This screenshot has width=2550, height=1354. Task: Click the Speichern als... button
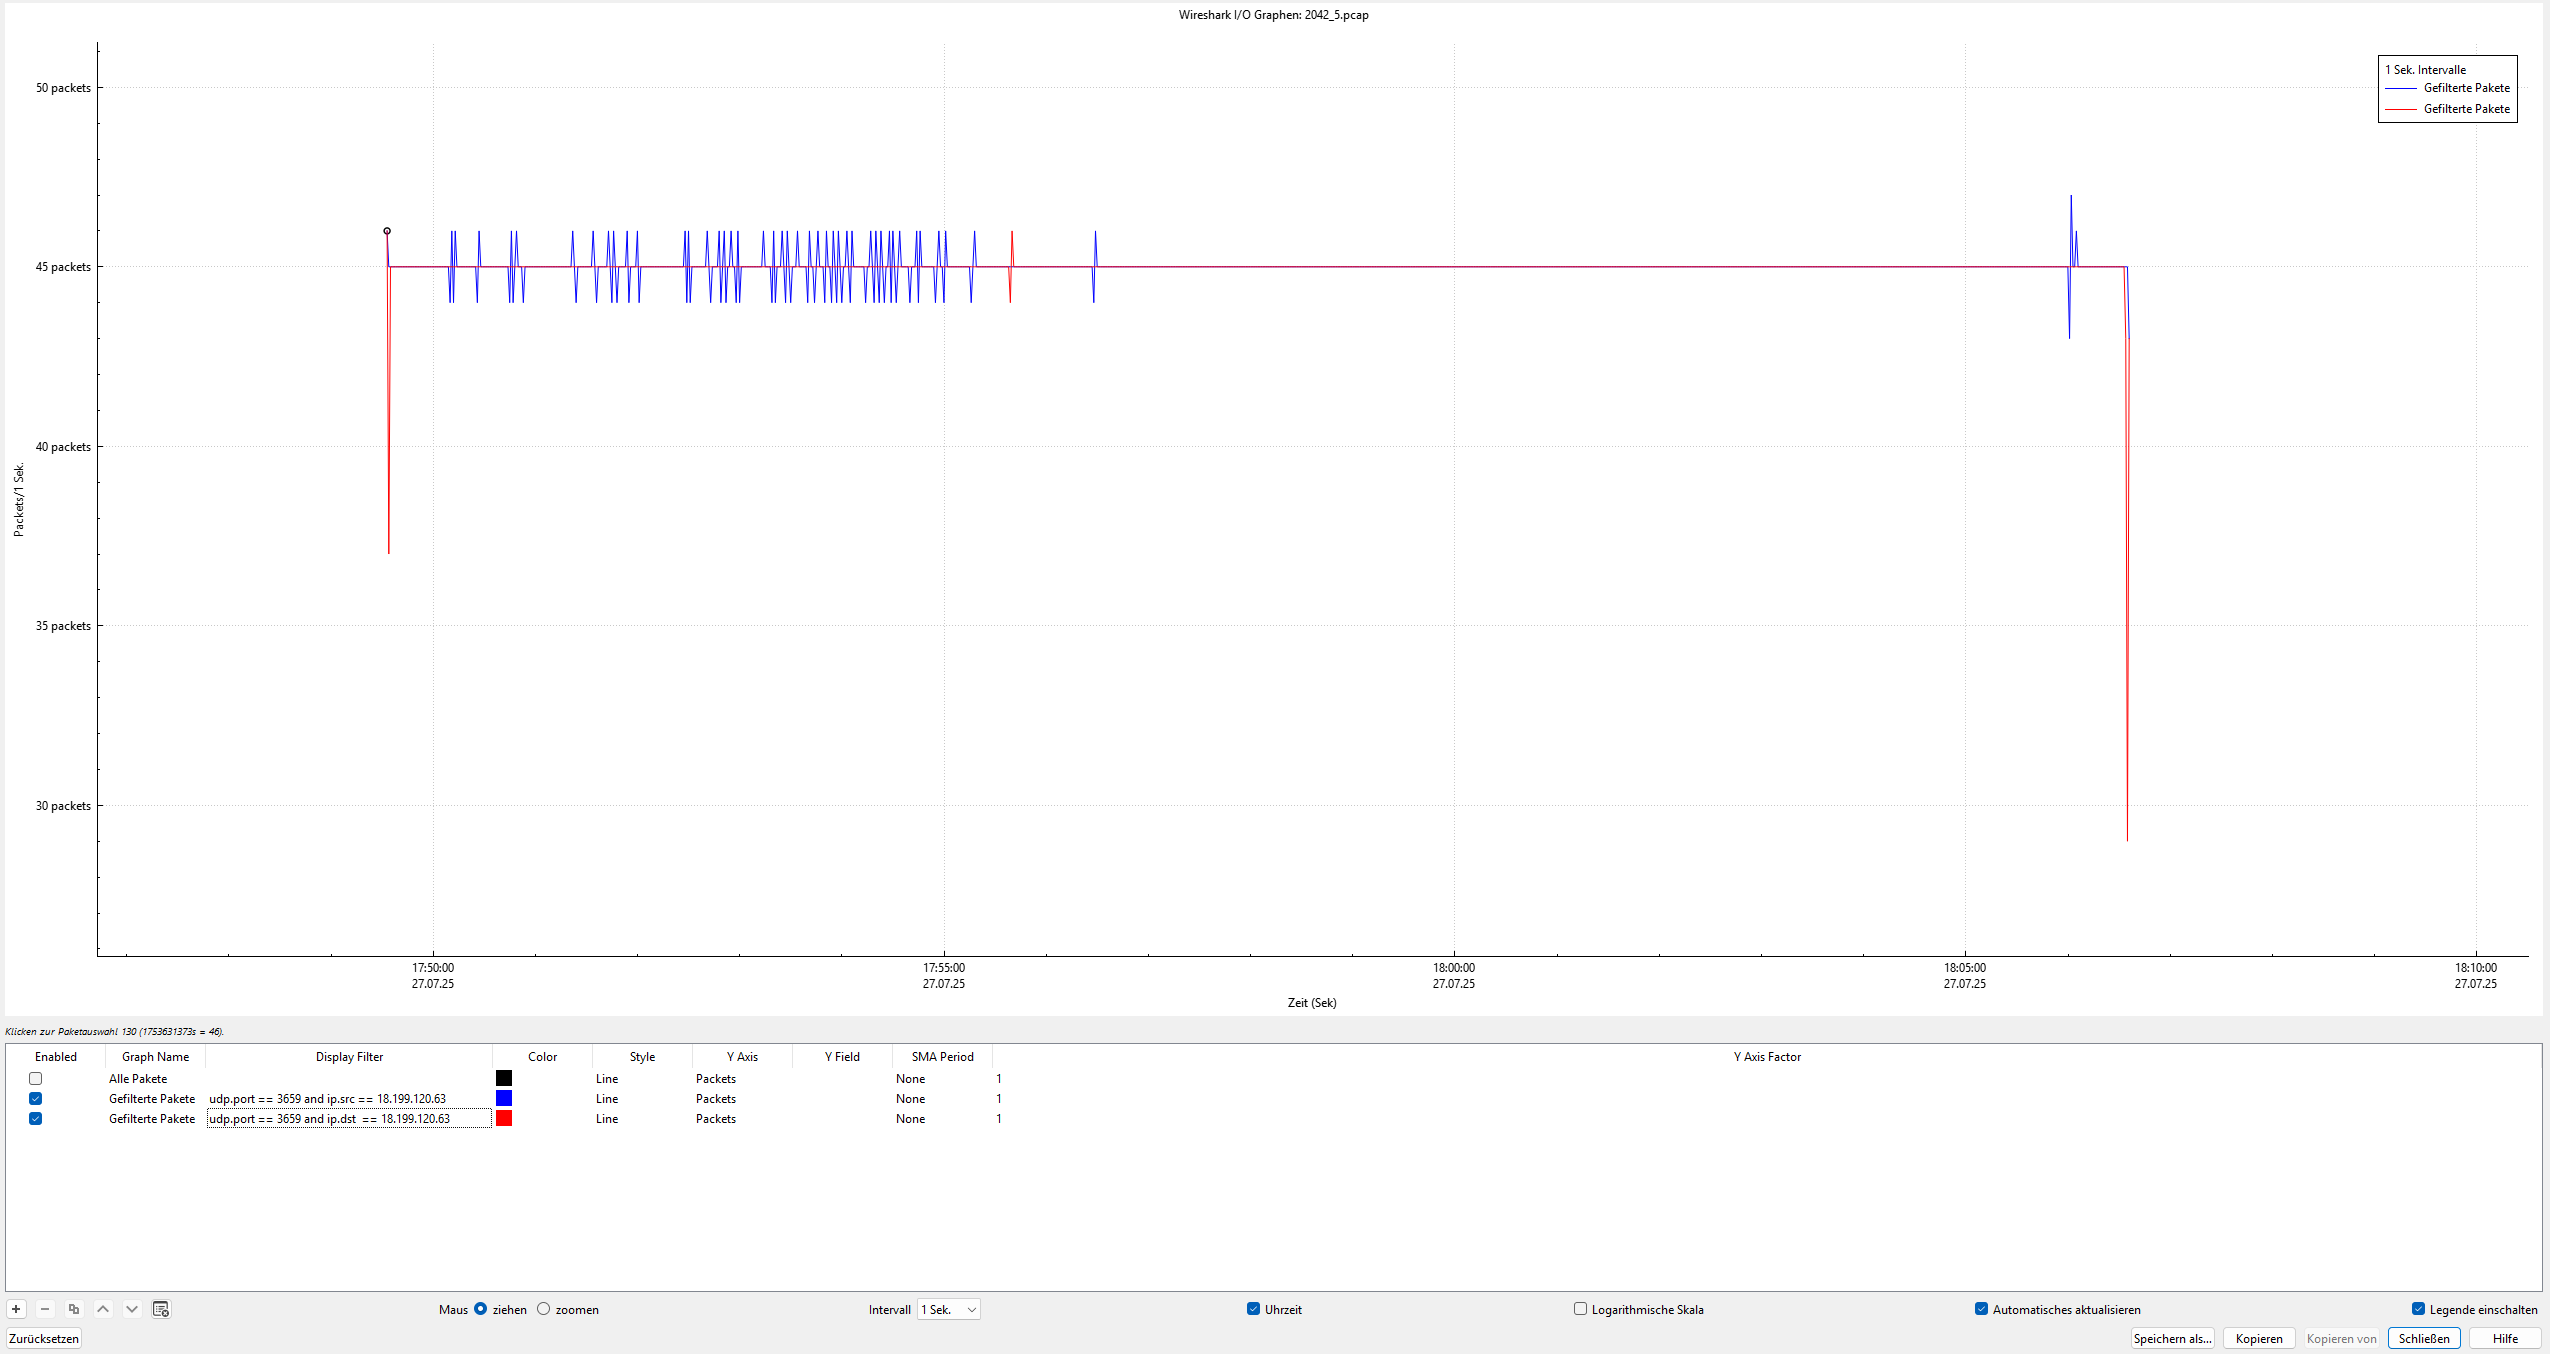click(2172, 1338)
